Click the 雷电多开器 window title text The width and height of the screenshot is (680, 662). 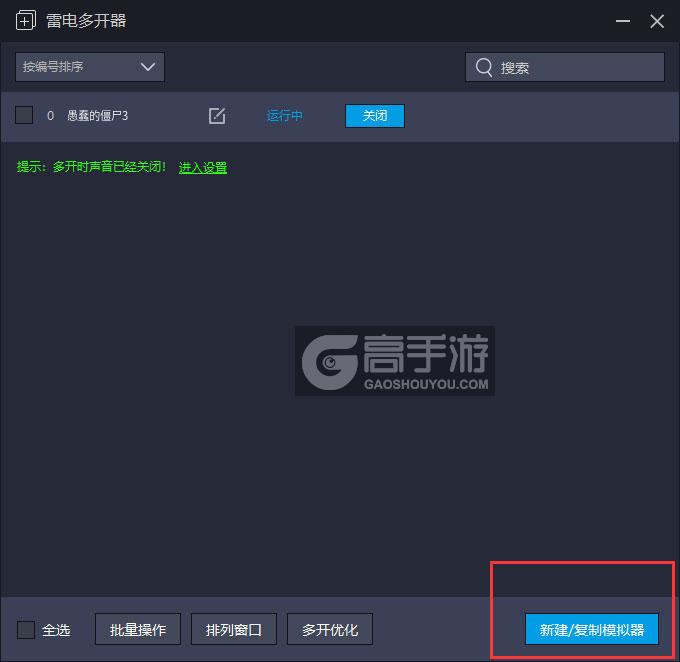click(86, 20)
